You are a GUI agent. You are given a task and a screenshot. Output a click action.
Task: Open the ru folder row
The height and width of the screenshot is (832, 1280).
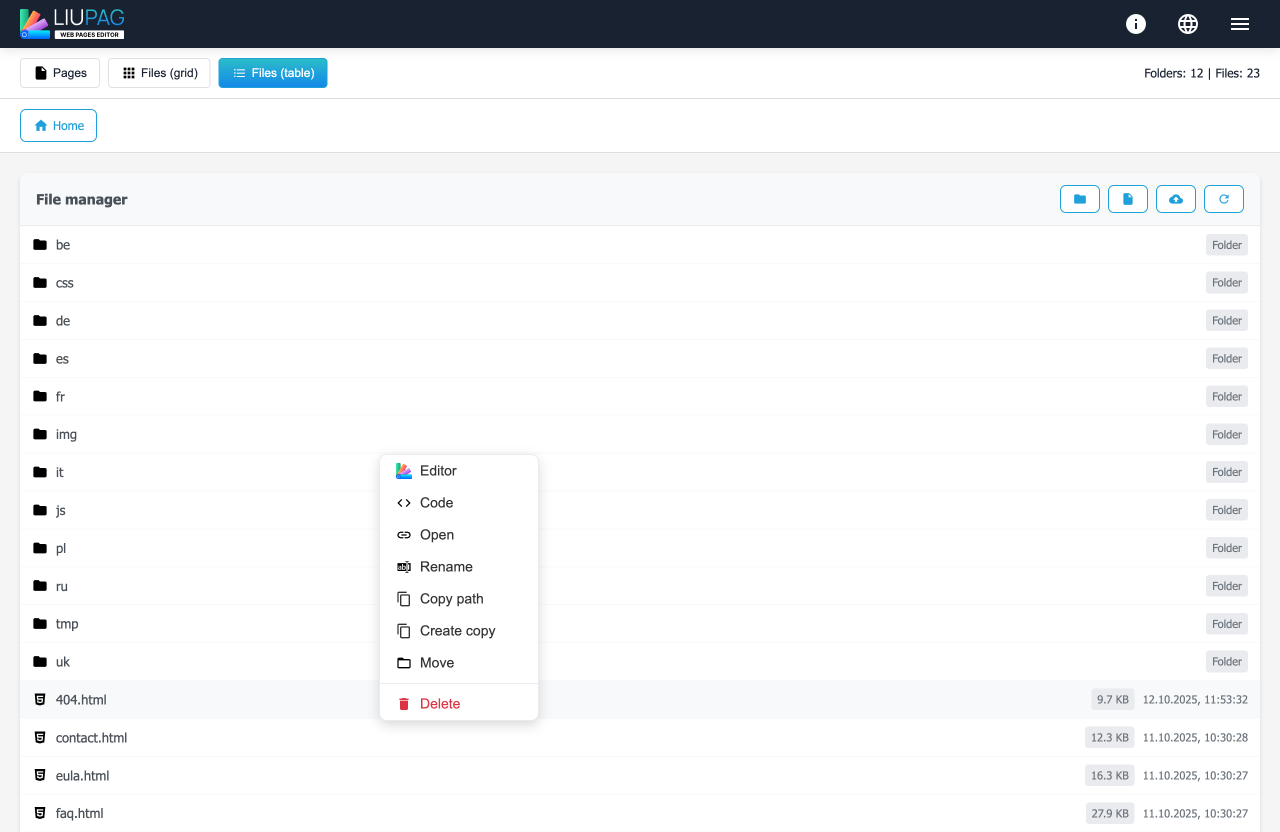point(640,586)
